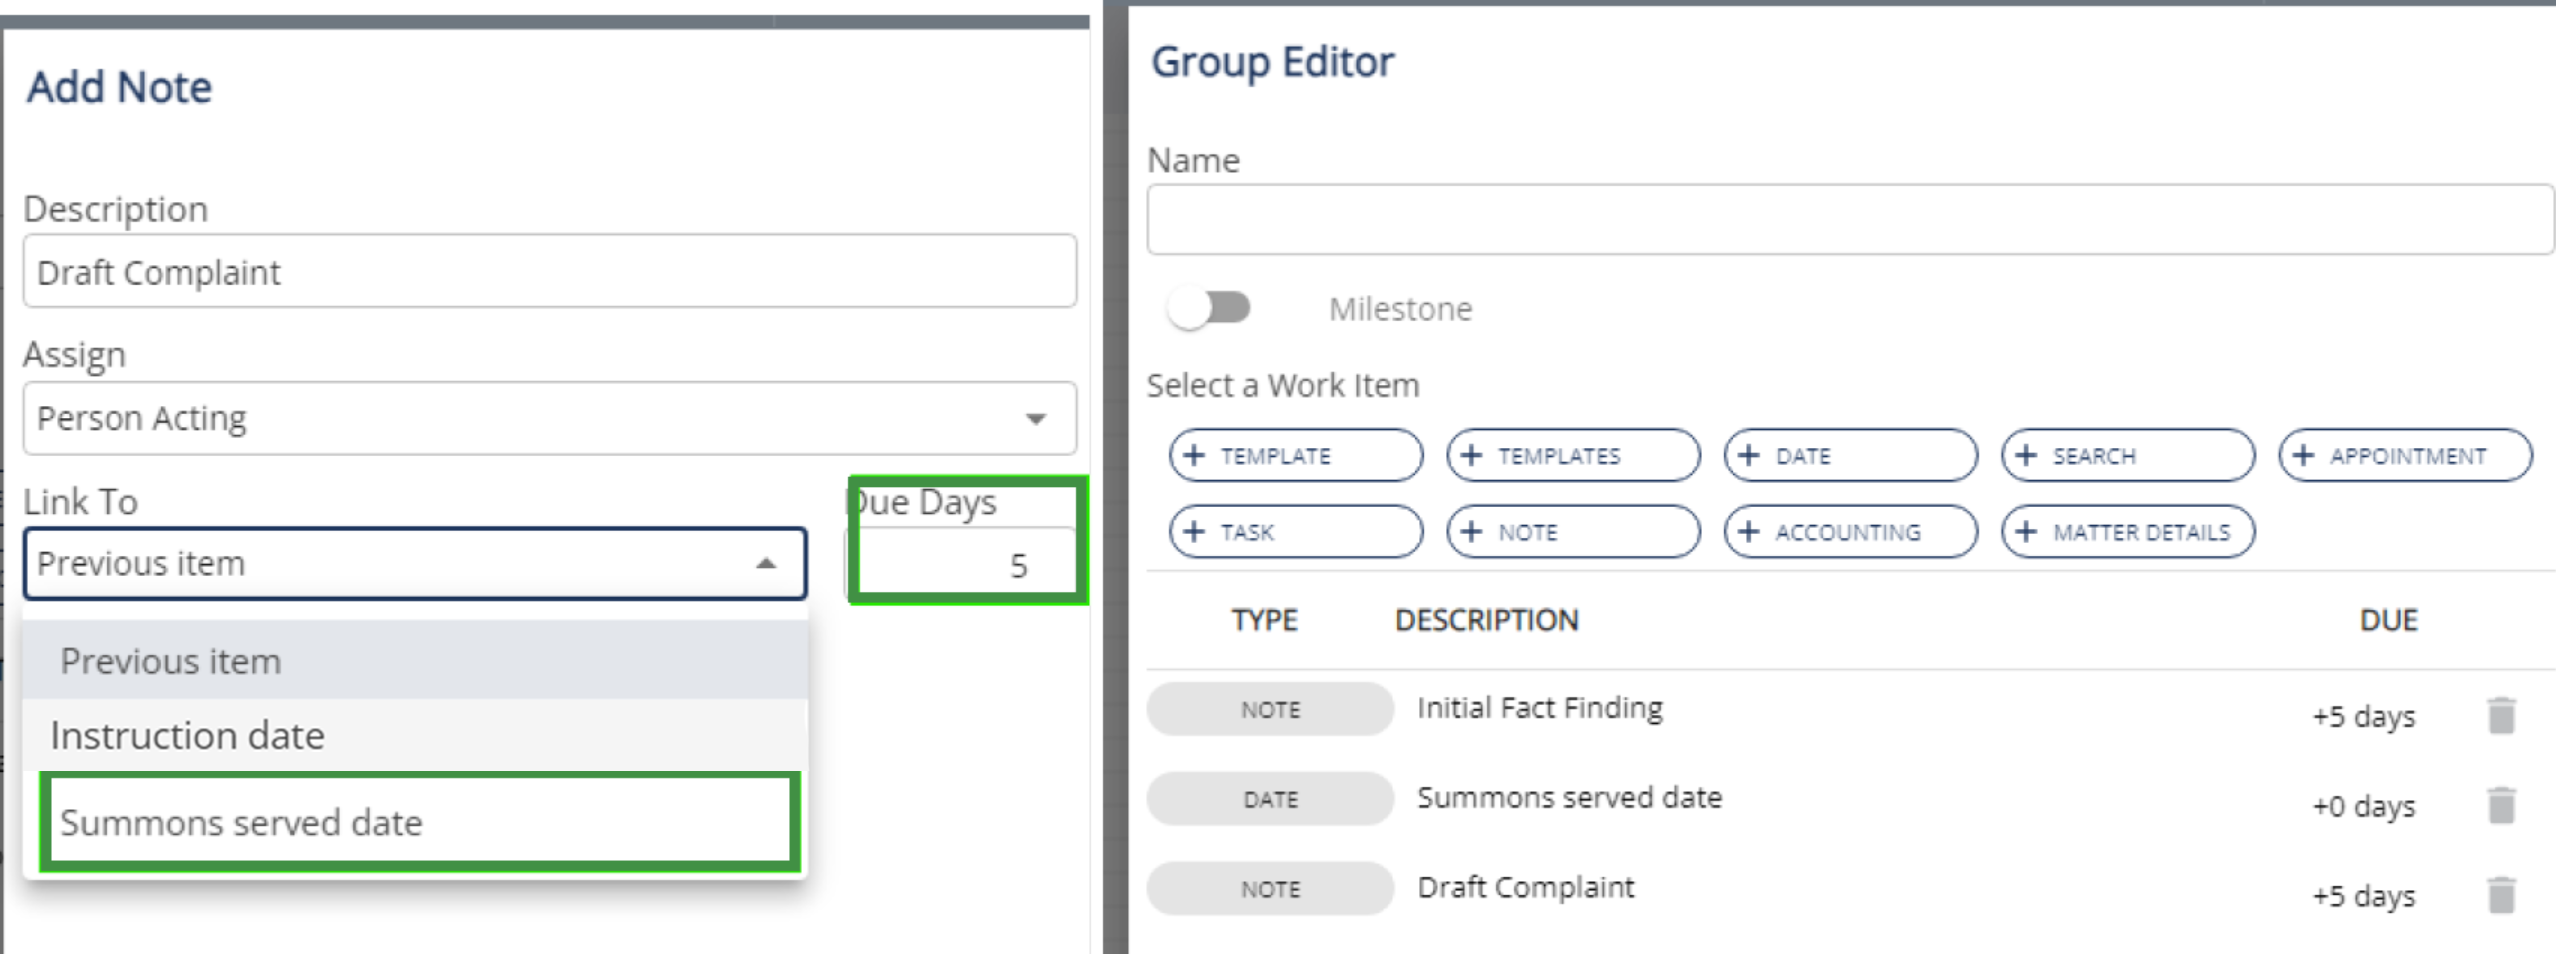
Task: Click the Group Editor Name field
Action: coord(1850,219)
